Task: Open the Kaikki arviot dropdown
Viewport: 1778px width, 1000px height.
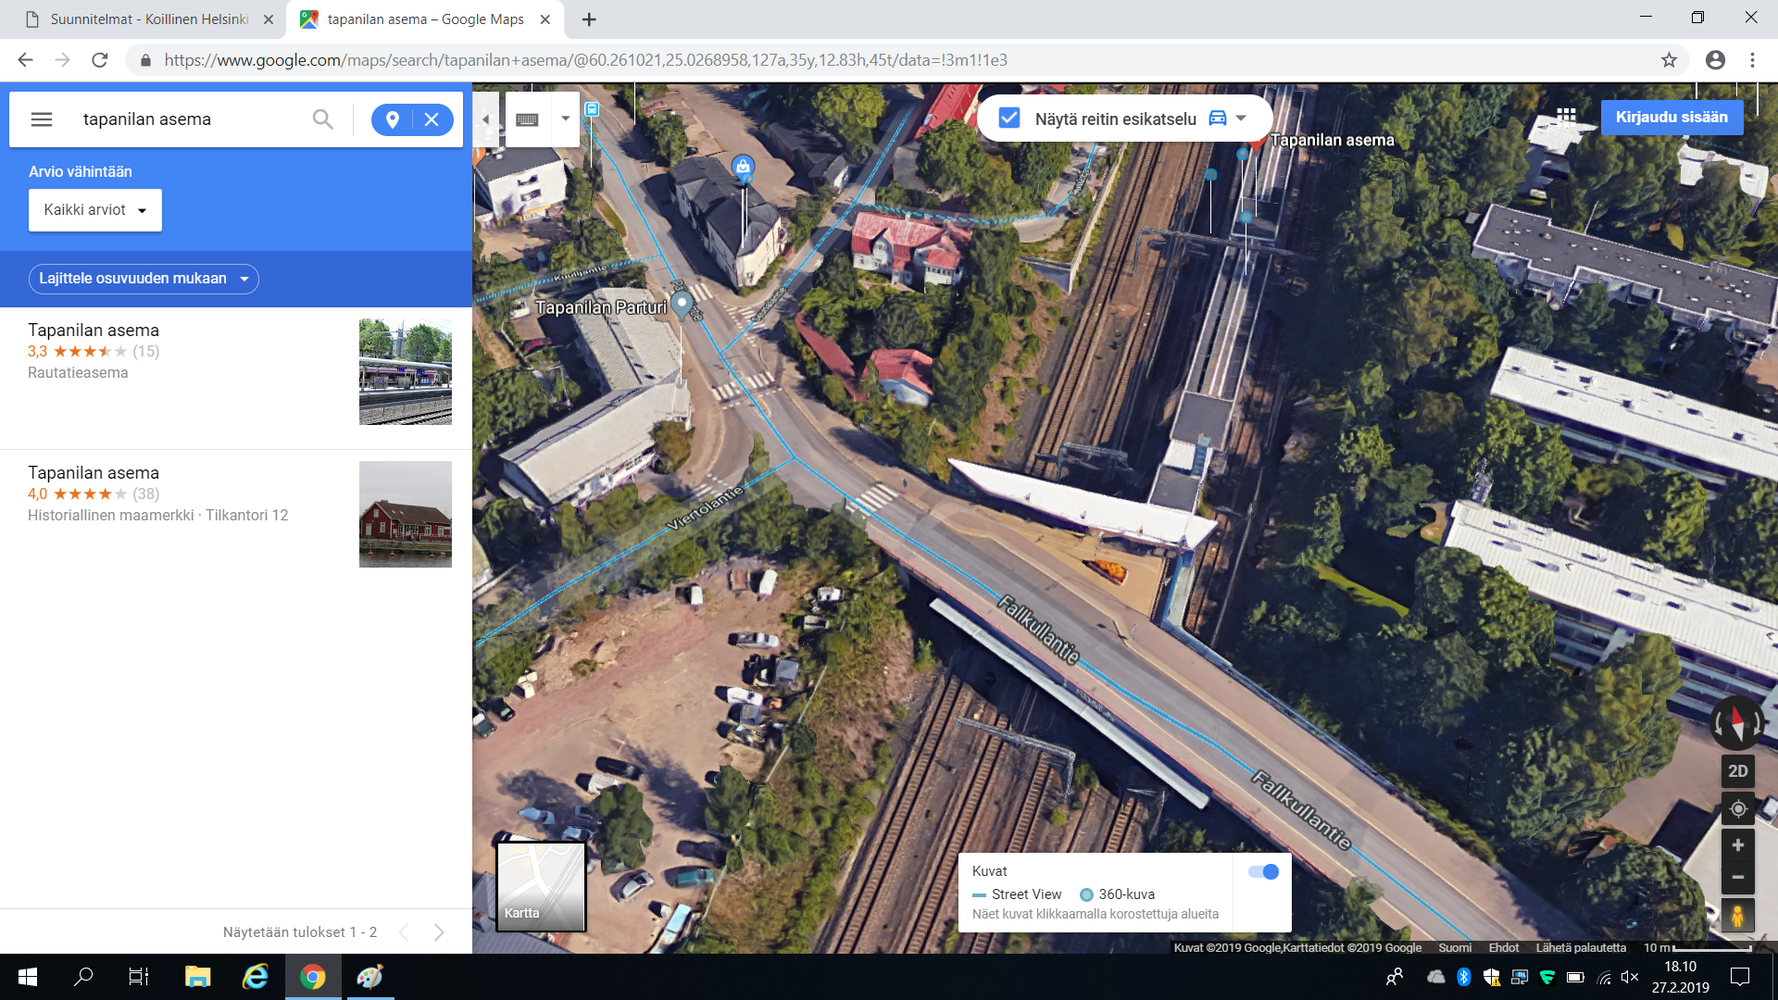Action: click(x=95, y=210)
